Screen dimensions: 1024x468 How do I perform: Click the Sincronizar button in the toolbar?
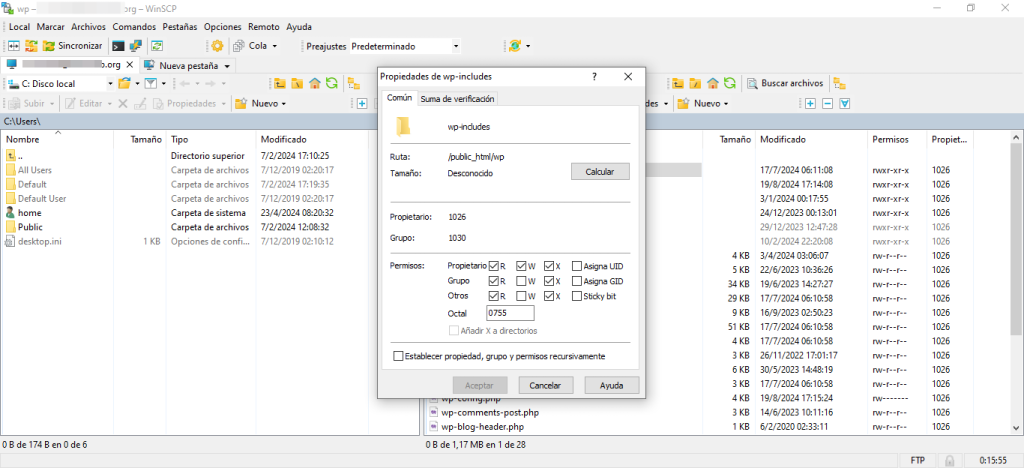coord(73,46)
